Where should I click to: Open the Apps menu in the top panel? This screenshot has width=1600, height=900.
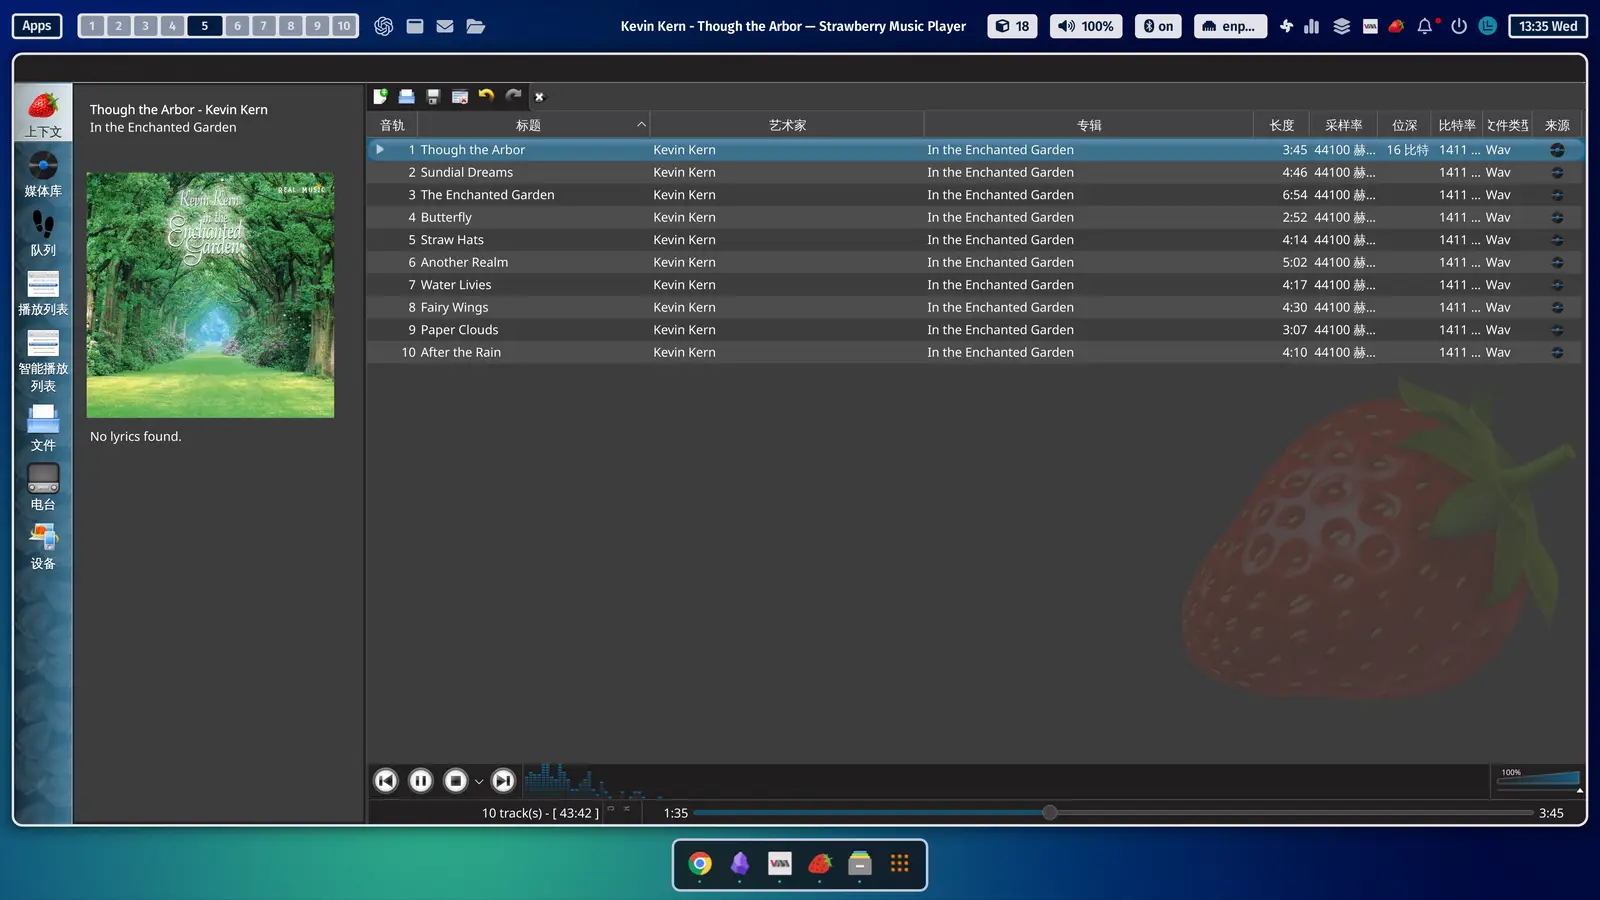37,26
